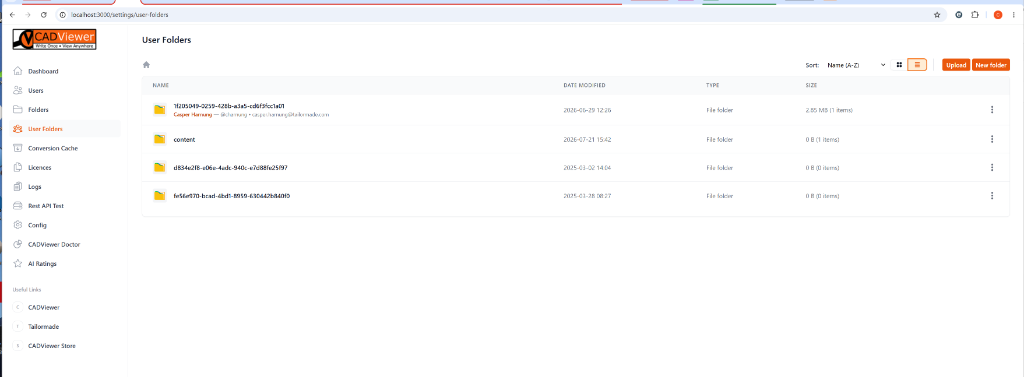Image resolution: width=1024 pixels, height=377 pixels.
Task: Click the browser forward arrow
Action: 27,14
